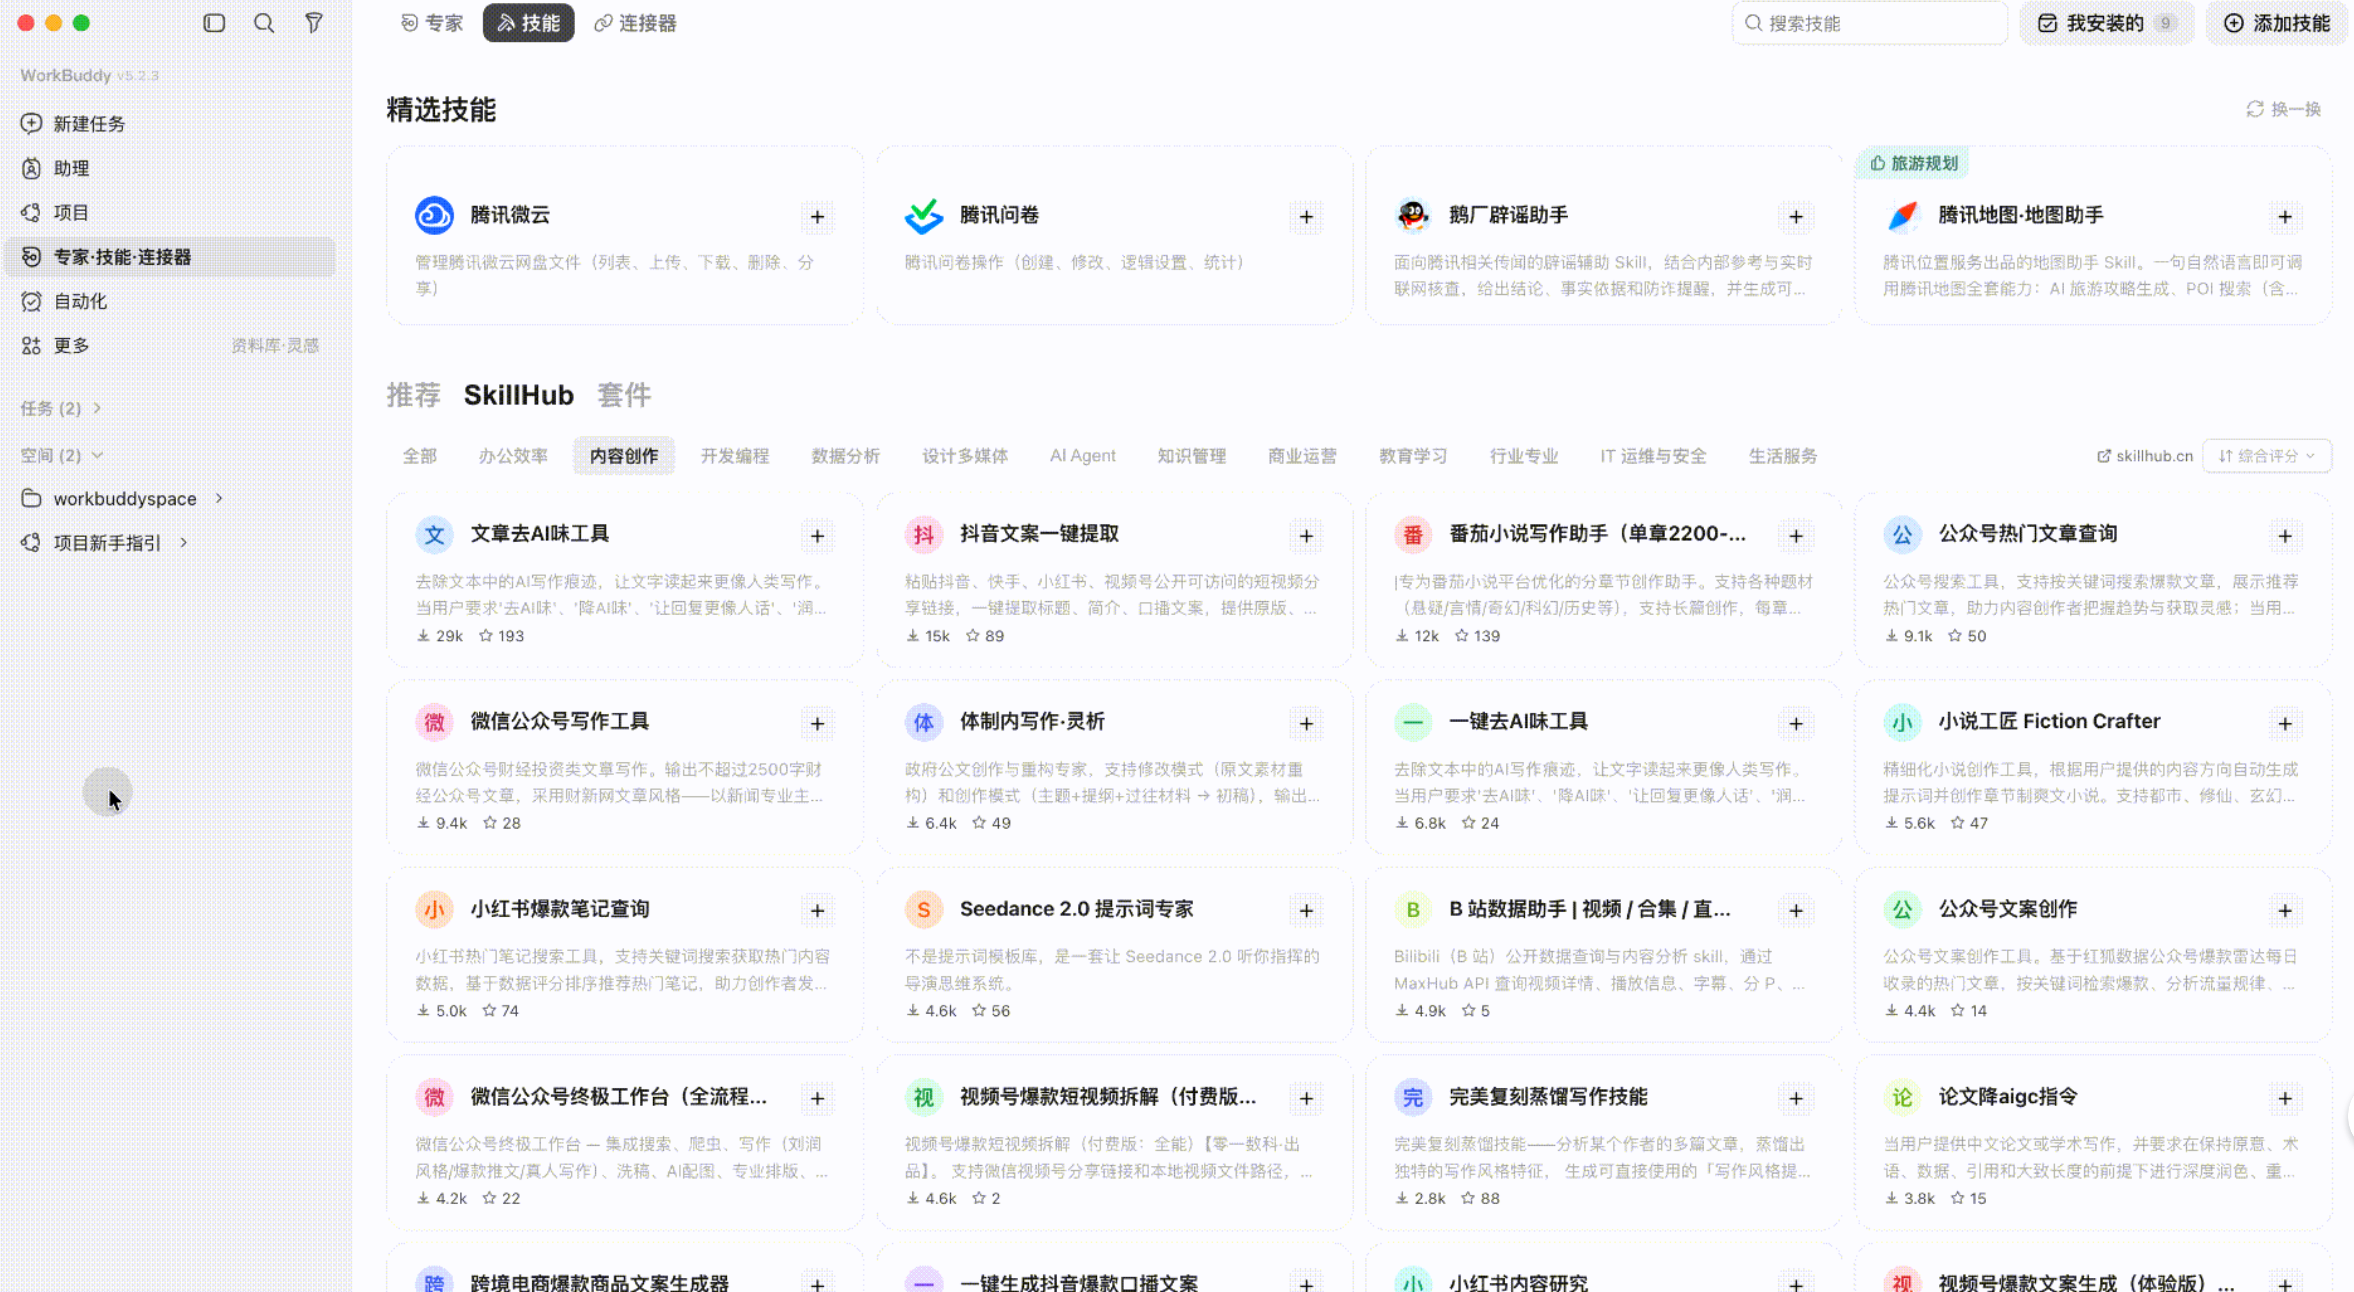The image size is (2354, 1292).
Task: Add the B 站数据助手 skill with its plus
Action: (1796, 910)
